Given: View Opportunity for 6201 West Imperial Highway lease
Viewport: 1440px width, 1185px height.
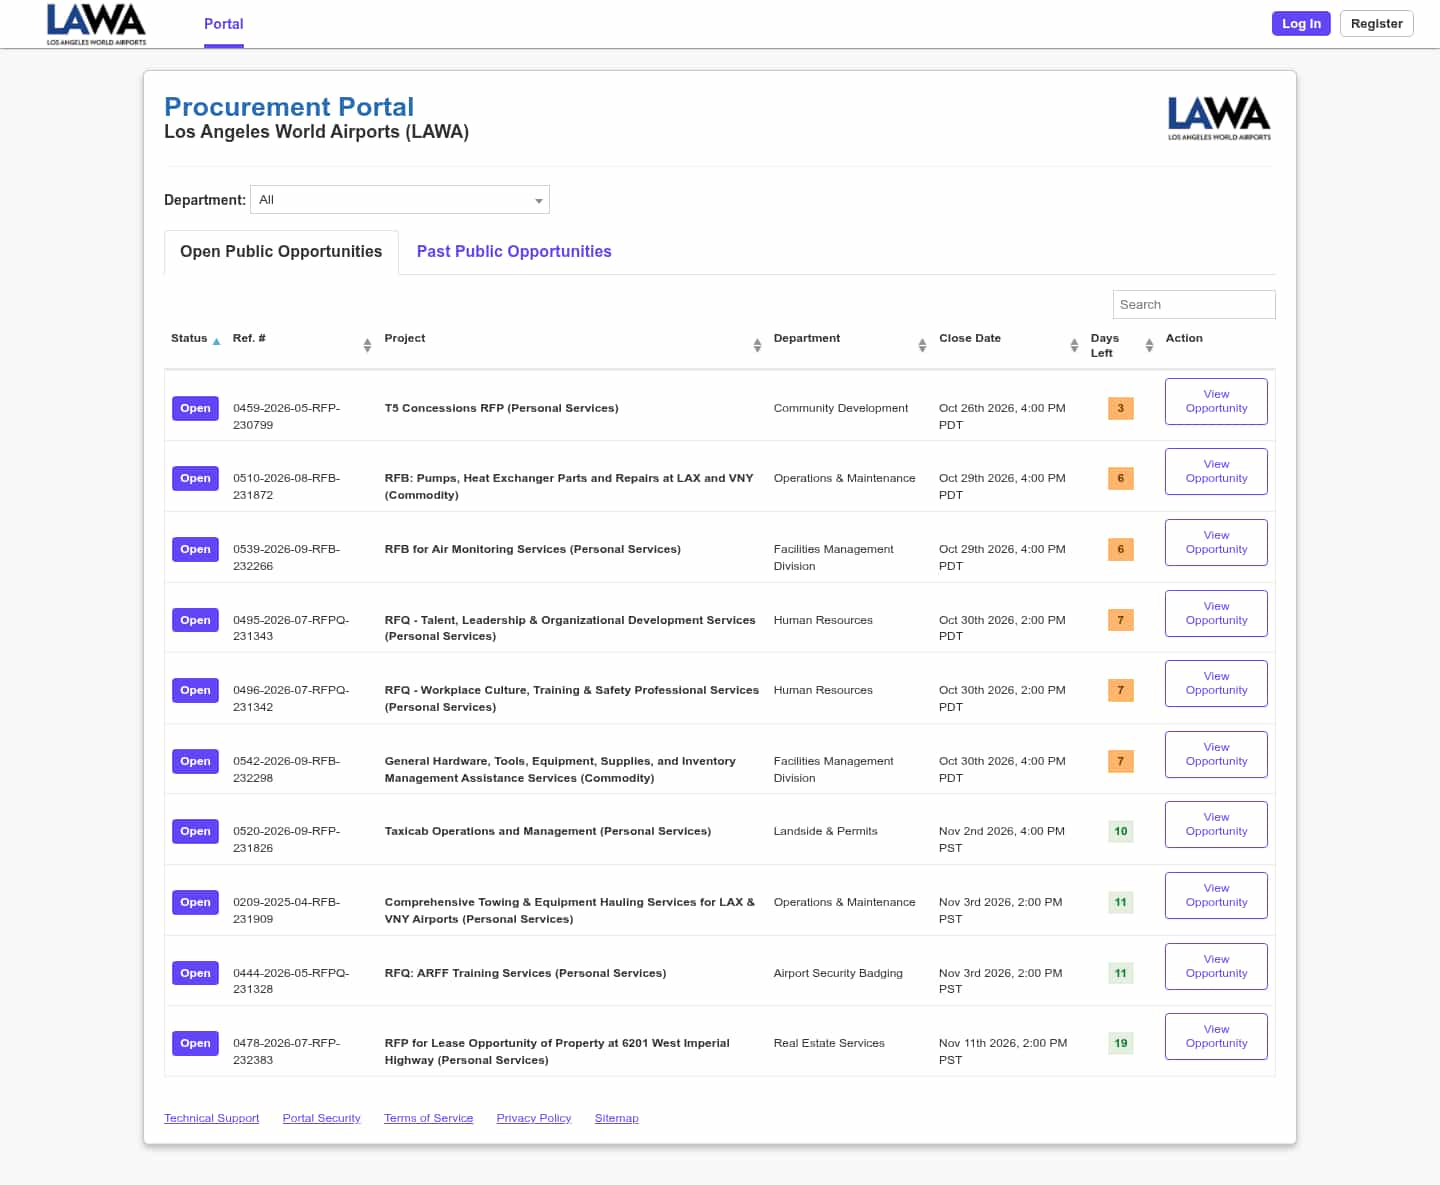Looking at the screenshot, I should (1216, 1036).
